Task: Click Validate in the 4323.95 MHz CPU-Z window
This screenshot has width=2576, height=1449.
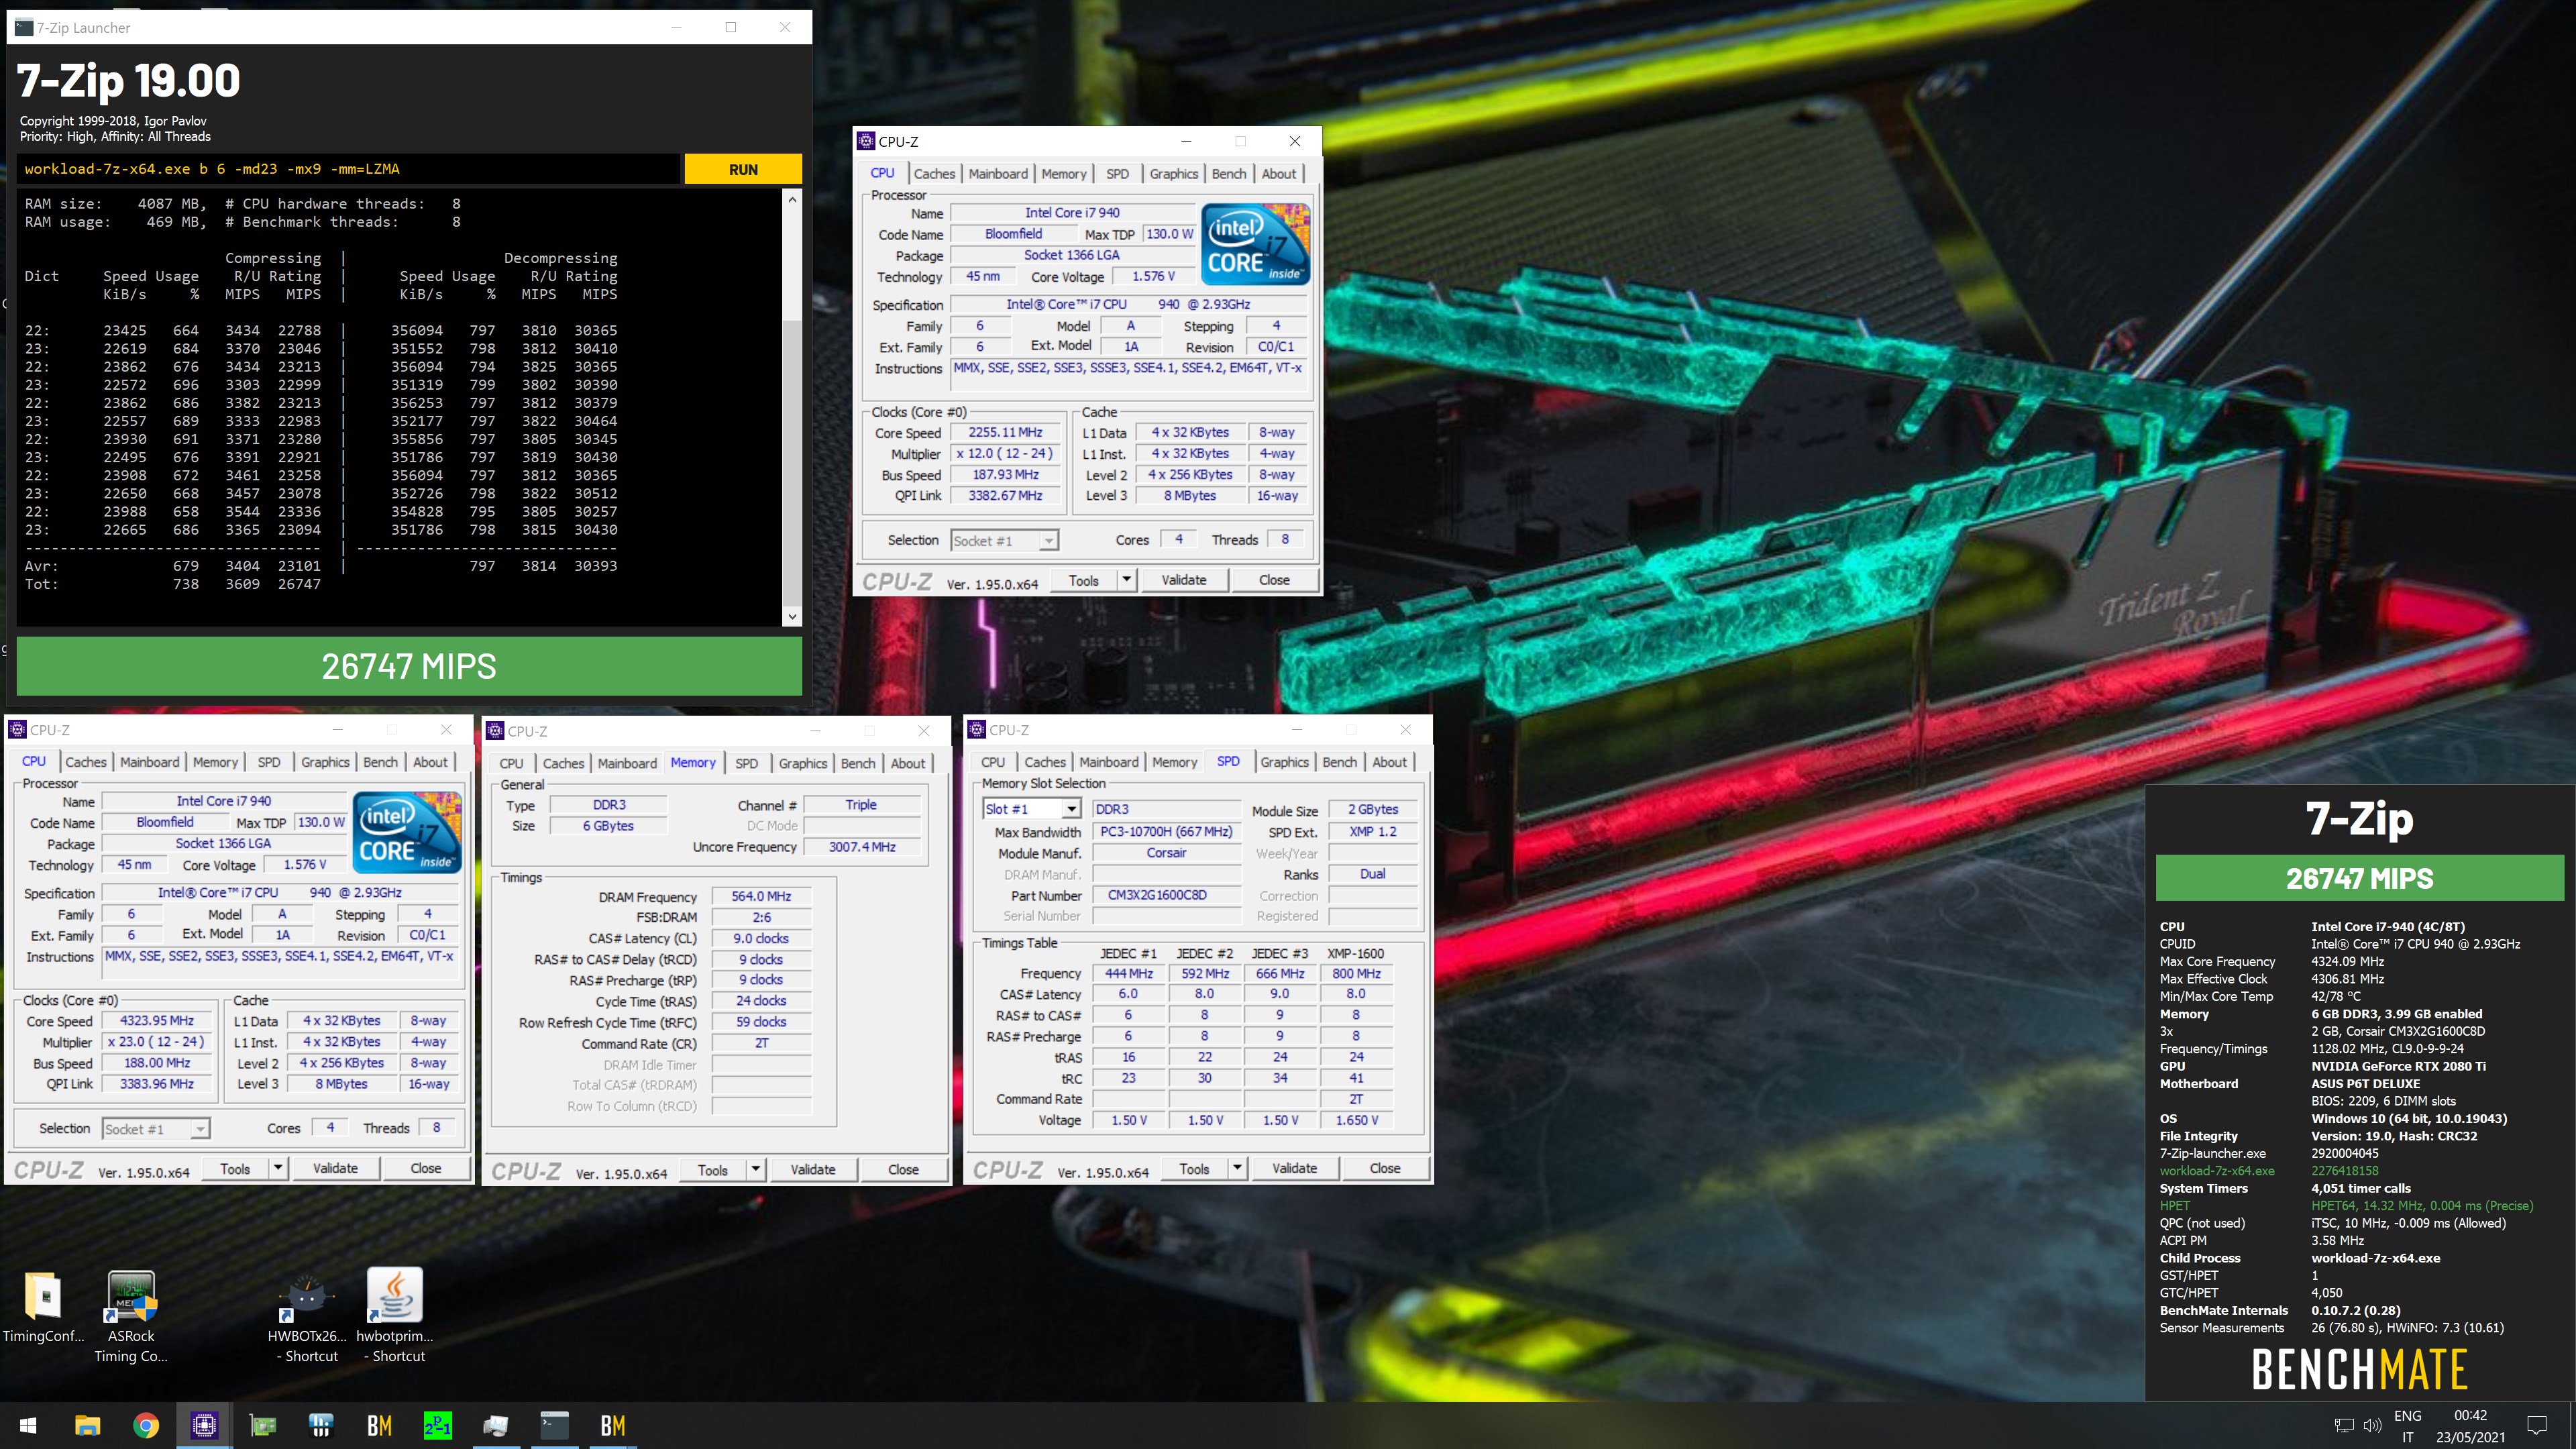Action: point(335,1168)
